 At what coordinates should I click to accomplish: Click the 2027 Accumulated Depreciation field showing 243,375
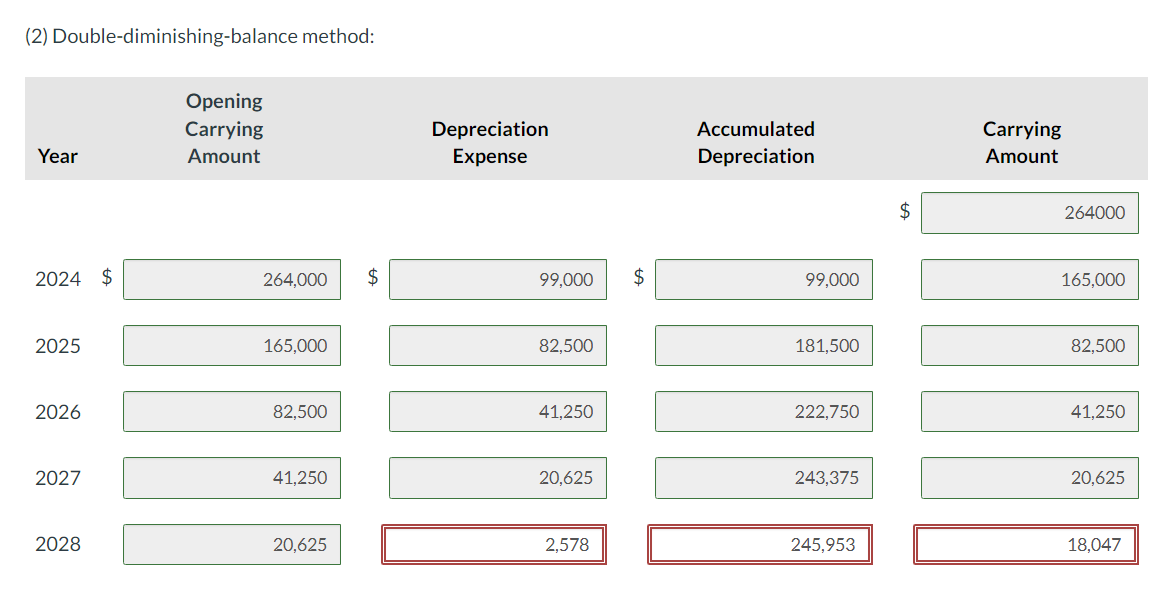coord(763,478)
